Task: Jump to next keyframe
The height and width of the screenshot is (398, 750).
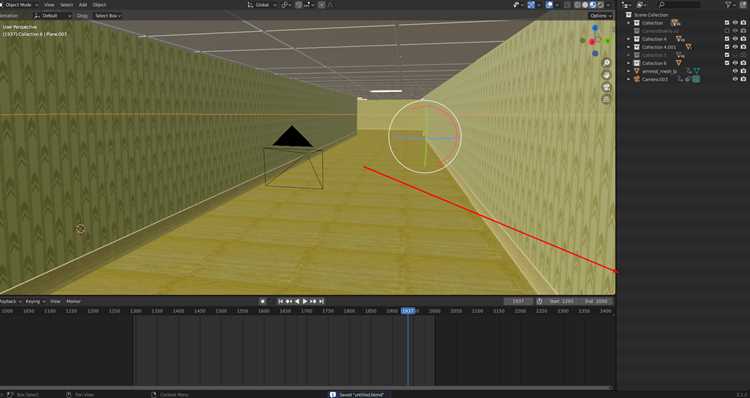Action: (x=313, y=301)
